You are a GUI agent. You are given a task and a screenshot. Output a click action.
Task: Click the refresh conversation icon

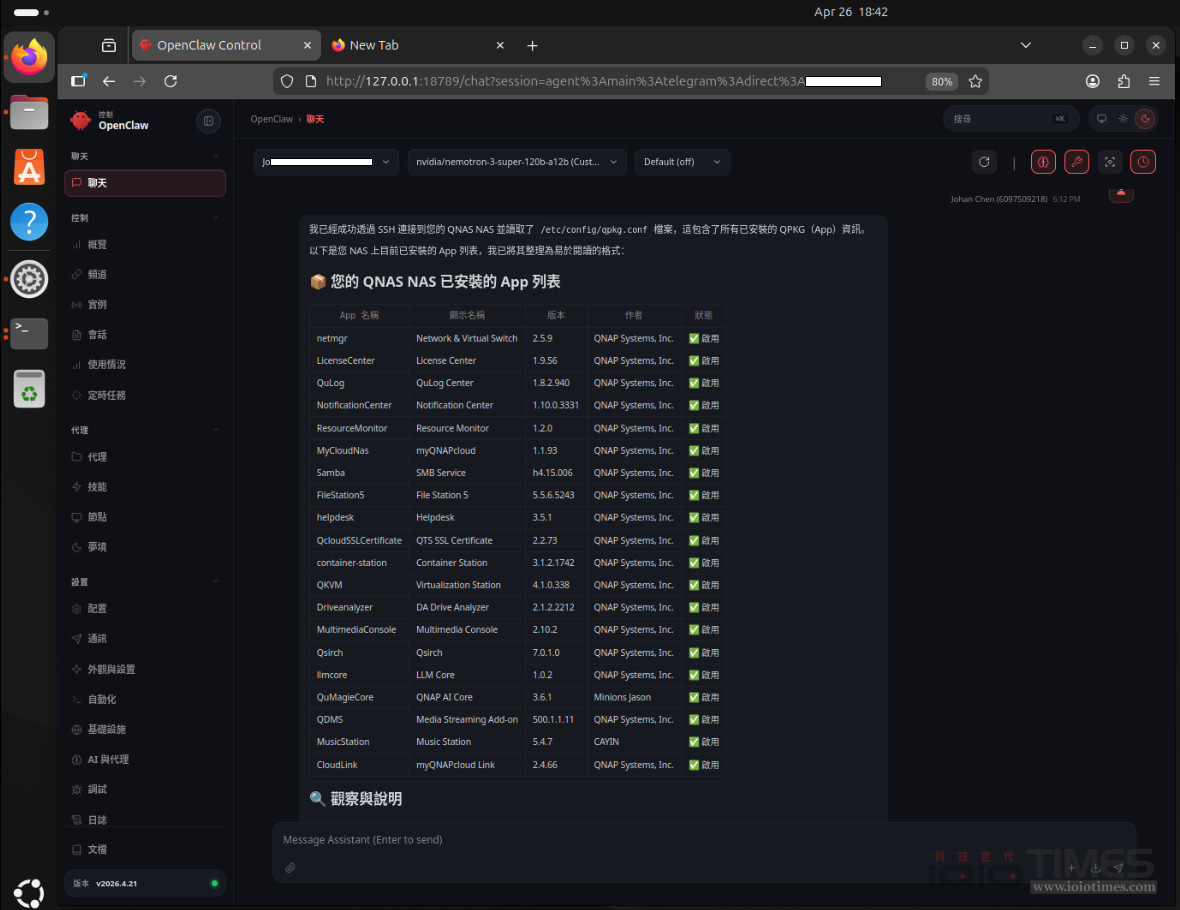pos(984,161)
